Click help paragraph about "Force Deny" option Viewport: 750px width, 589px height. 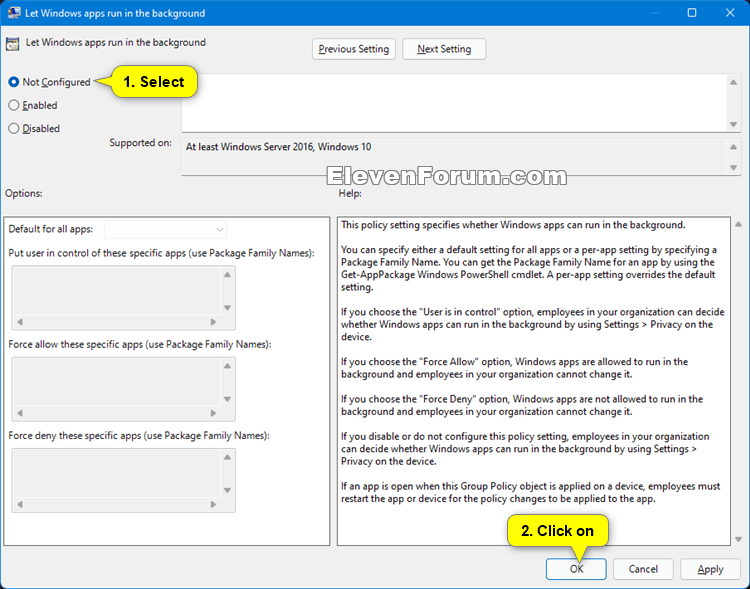tap(522, 405)
